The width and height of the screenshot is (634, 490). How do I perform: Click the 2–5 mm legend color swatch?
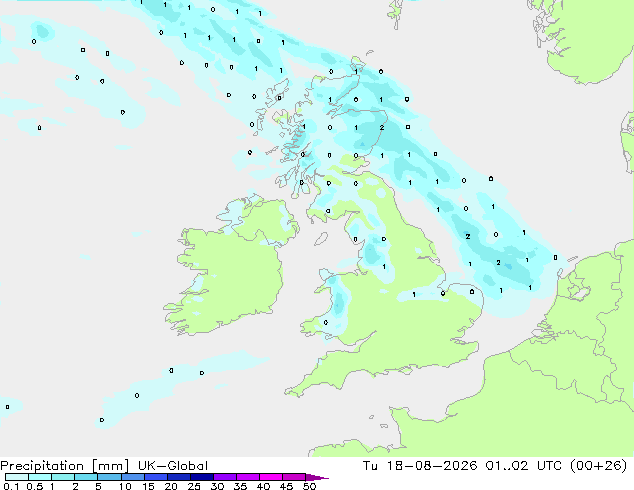click(86, 477)
